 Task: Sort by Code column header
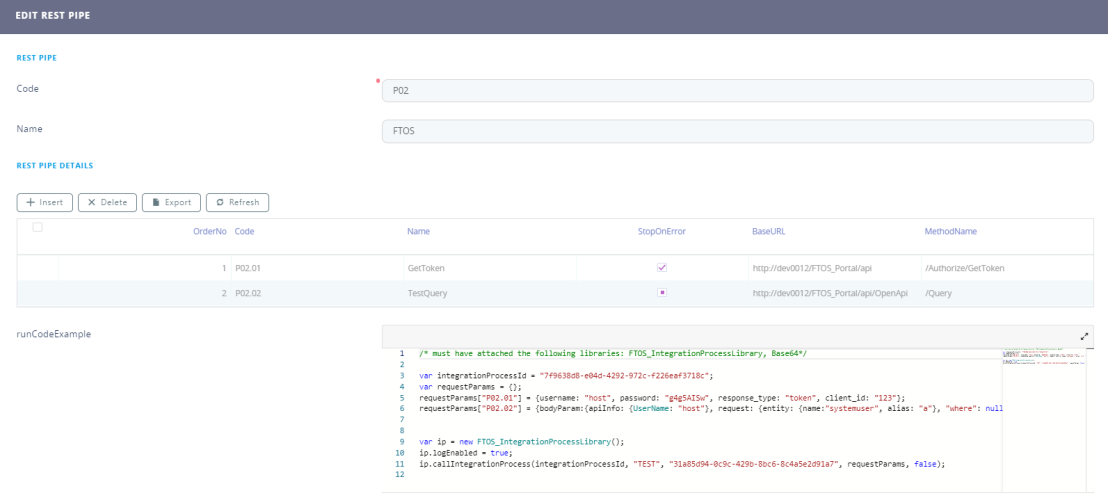[244, 231]
